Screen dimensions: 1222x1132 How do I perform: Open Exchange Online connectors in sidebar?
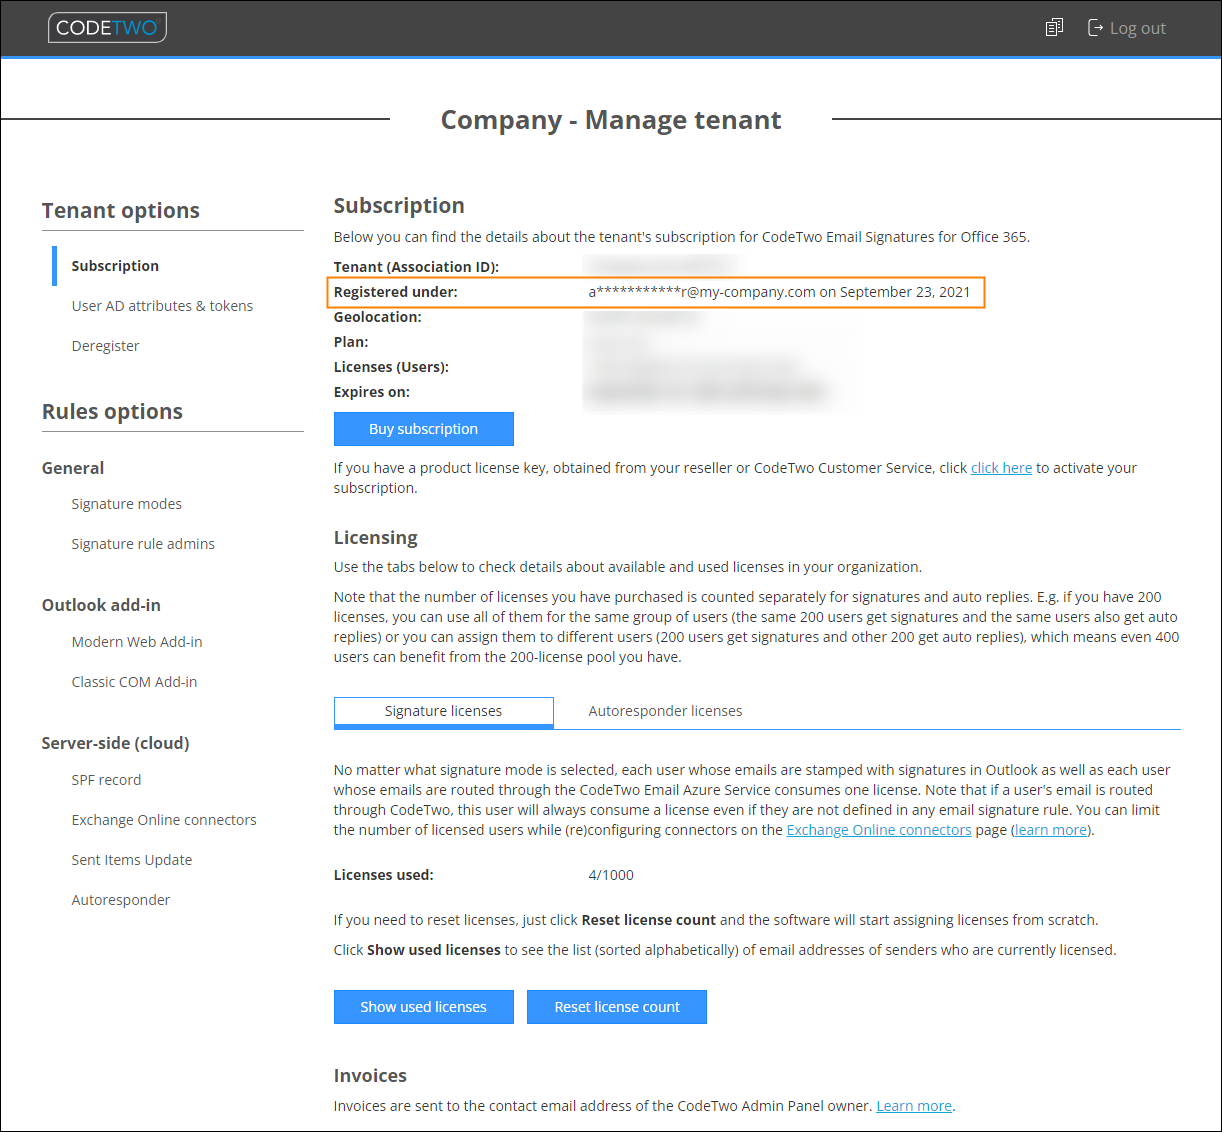164,820
